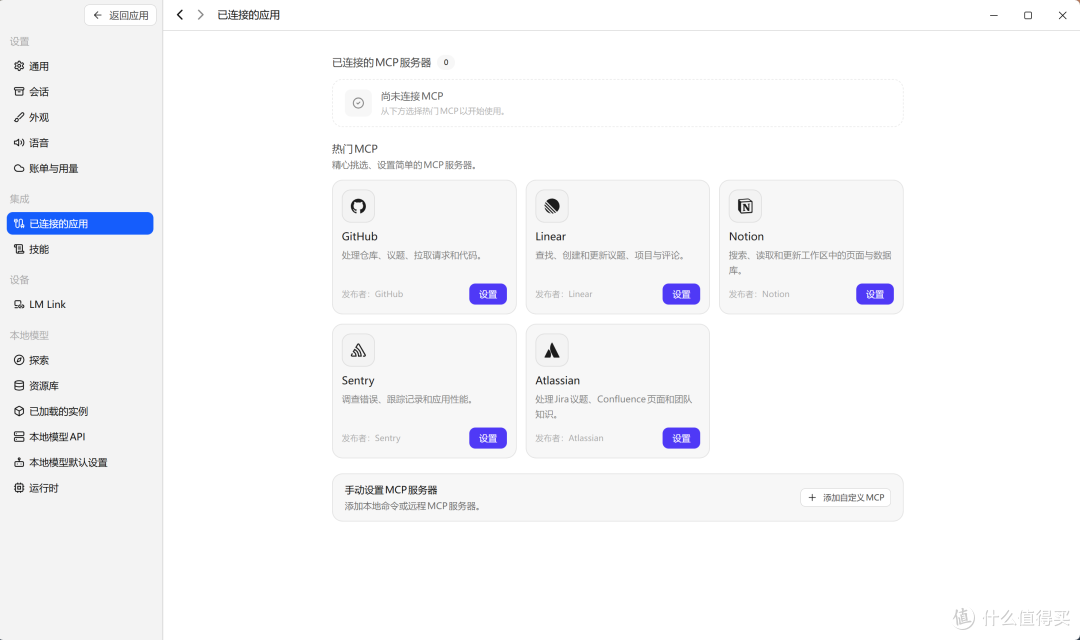Click the Sentry card title

click(358, 380)
